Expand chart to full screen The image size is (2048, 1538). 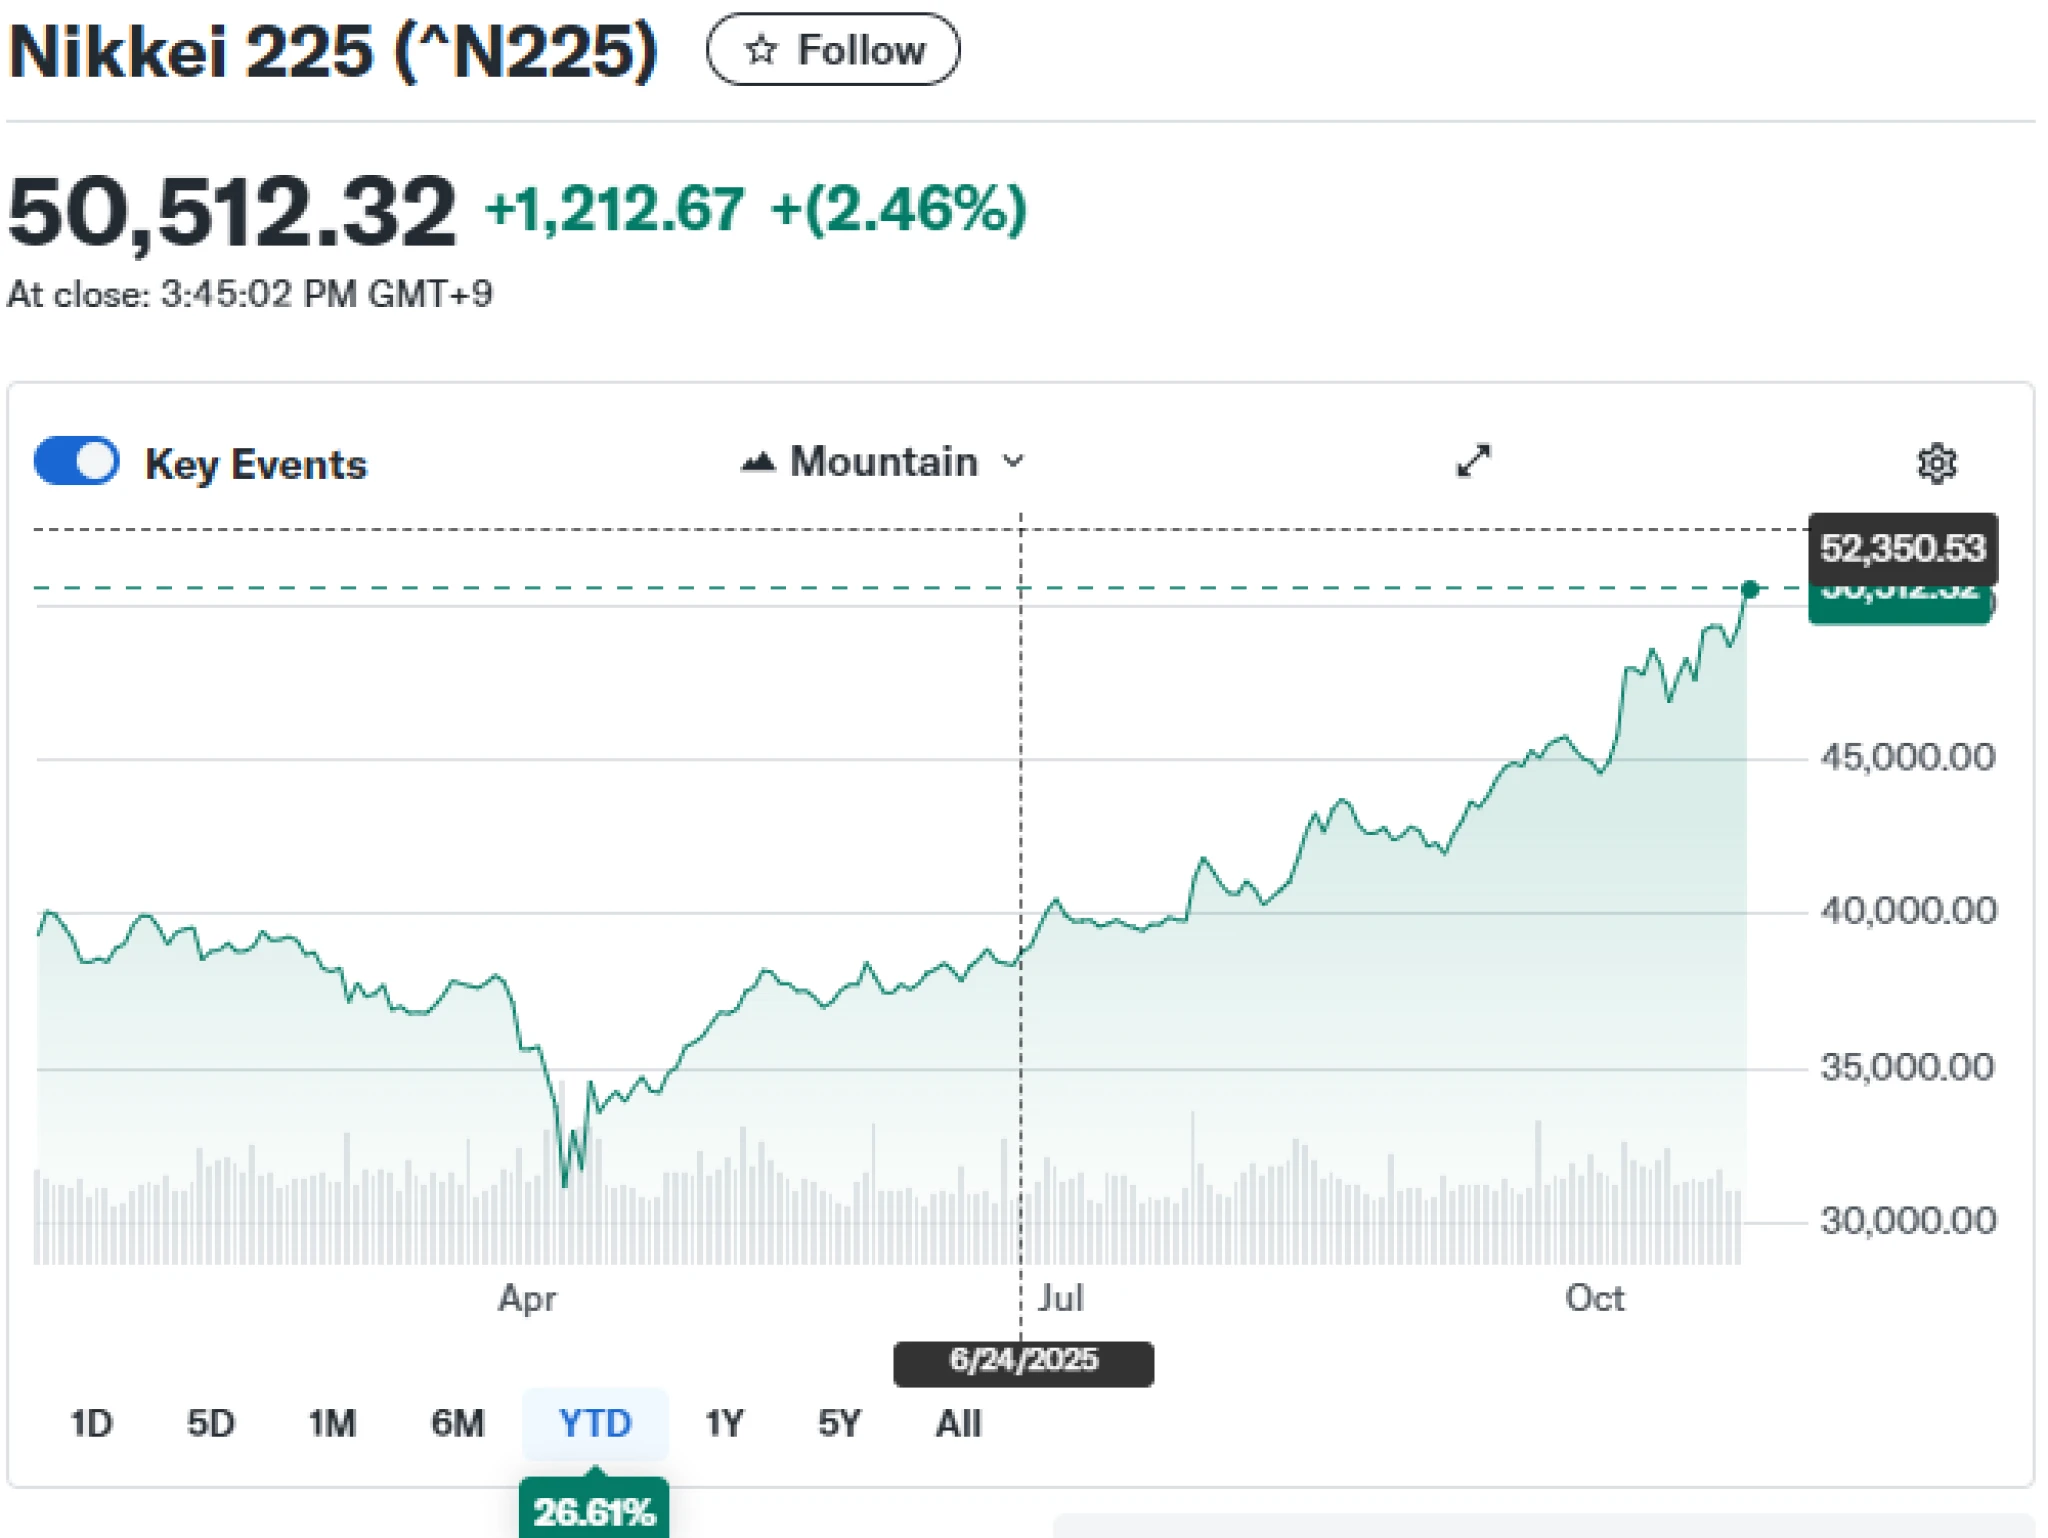coord(1473,461)
